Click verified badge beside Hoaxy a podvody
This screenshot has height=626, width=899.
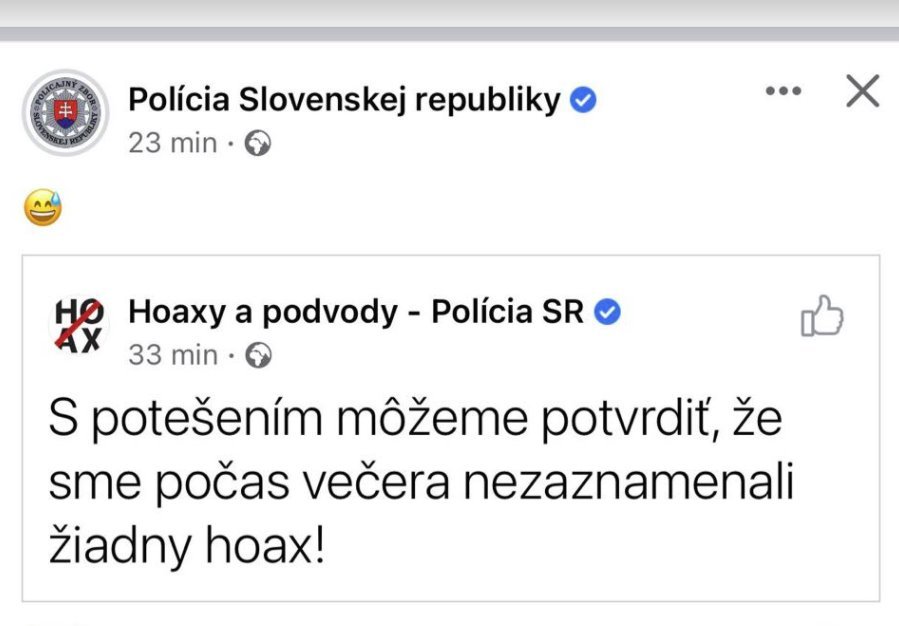[609, 313]
